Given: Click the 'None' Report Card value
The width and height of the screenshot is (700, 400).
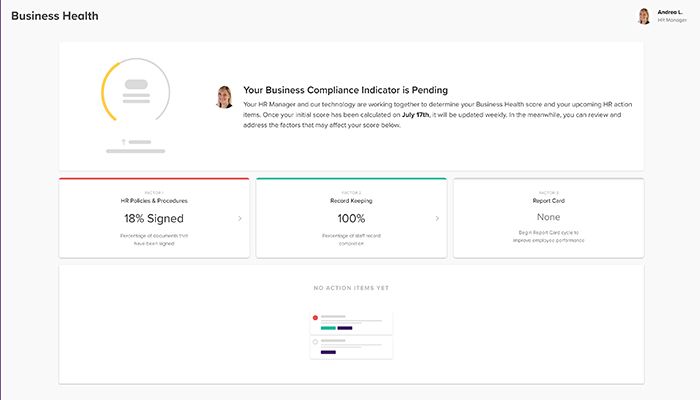Looking at the screenshot, I should pos(548,218).
